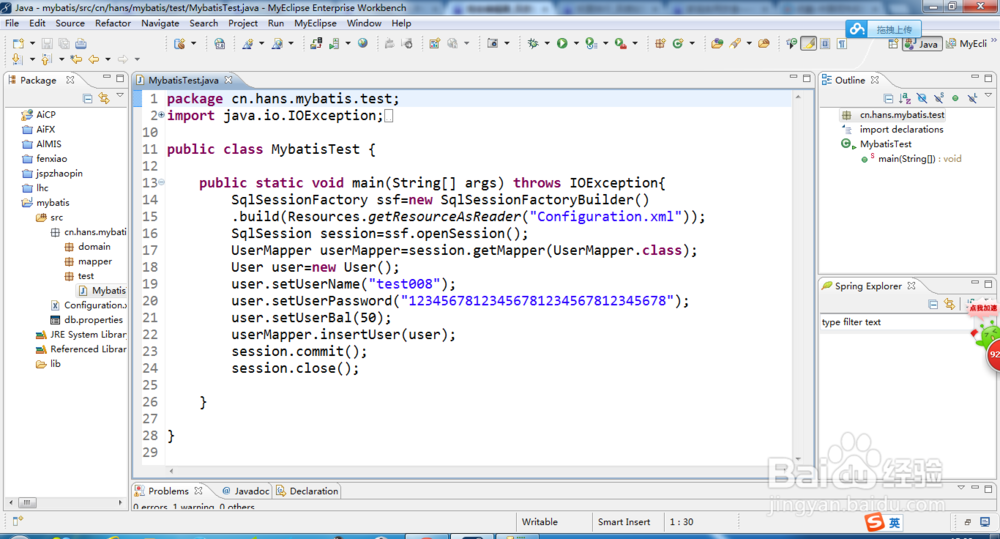Select JRE System Library node
The image size is (1000, 539).
coord(81,335)
